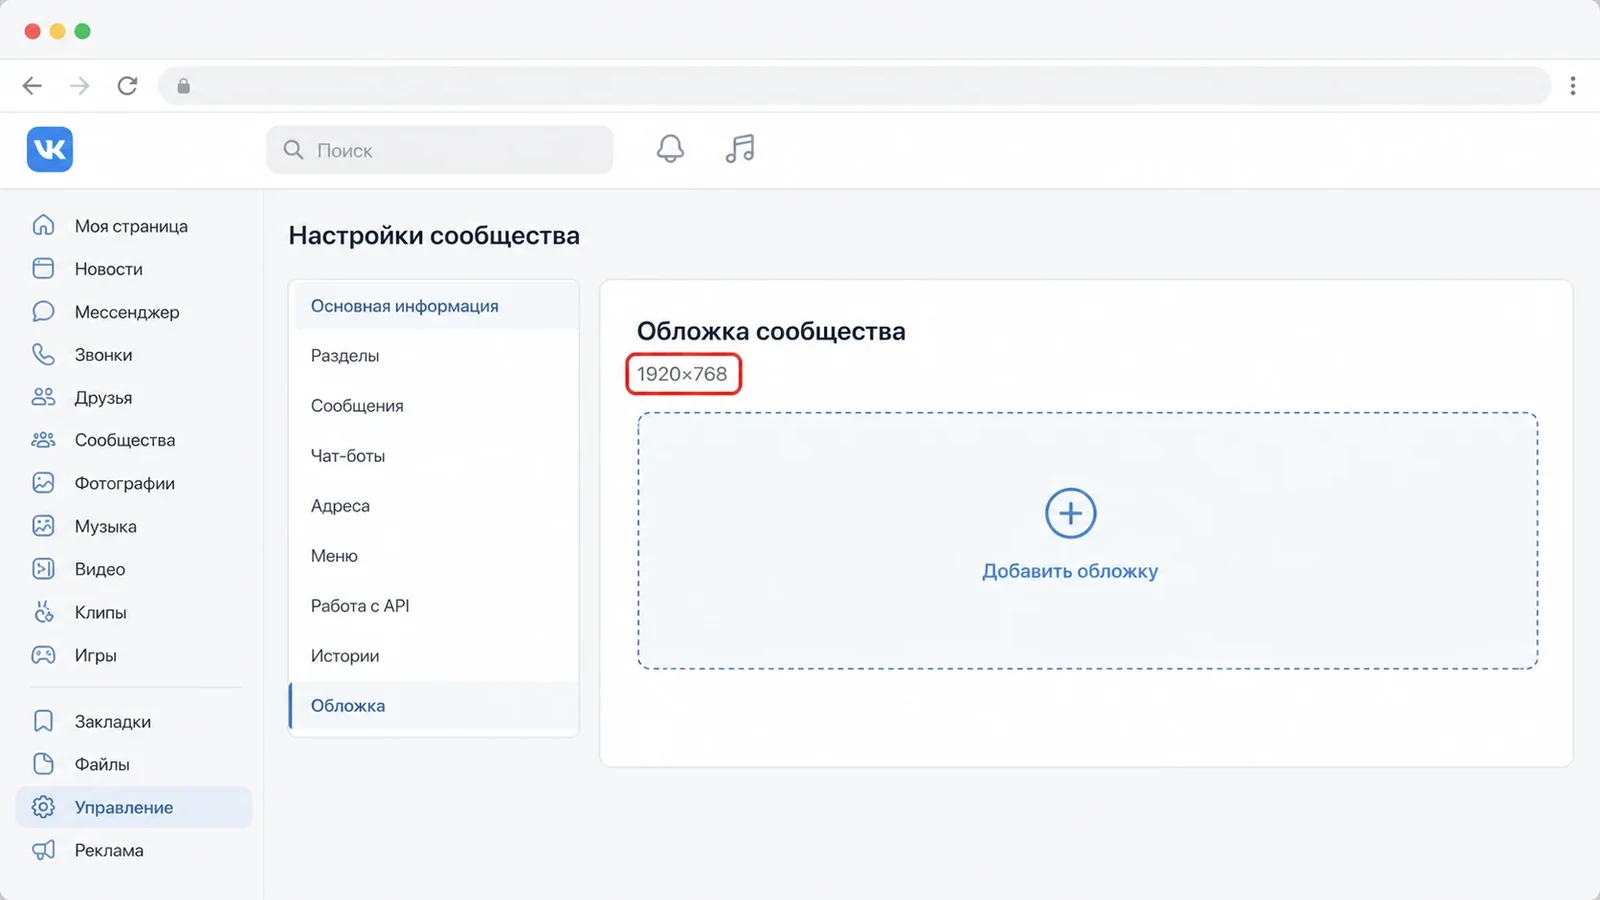
Task: Click the Обложка сообщества heading
Action: tap(771, 331)
